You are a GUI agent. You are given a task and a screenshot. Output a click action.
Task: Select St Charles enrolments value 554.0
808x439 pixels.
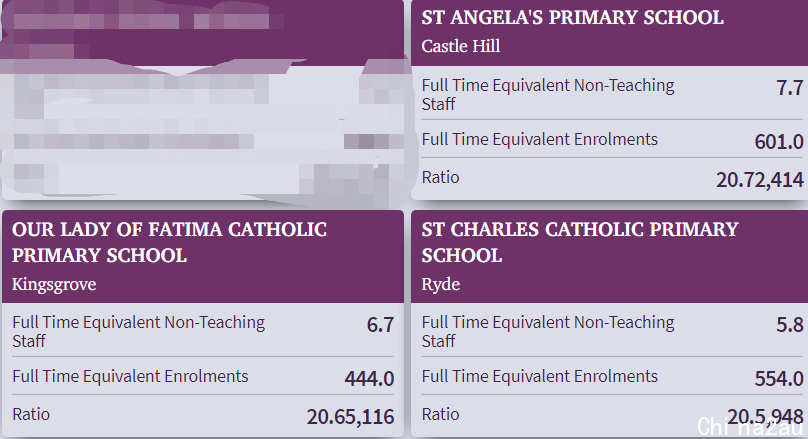[779, 378]
